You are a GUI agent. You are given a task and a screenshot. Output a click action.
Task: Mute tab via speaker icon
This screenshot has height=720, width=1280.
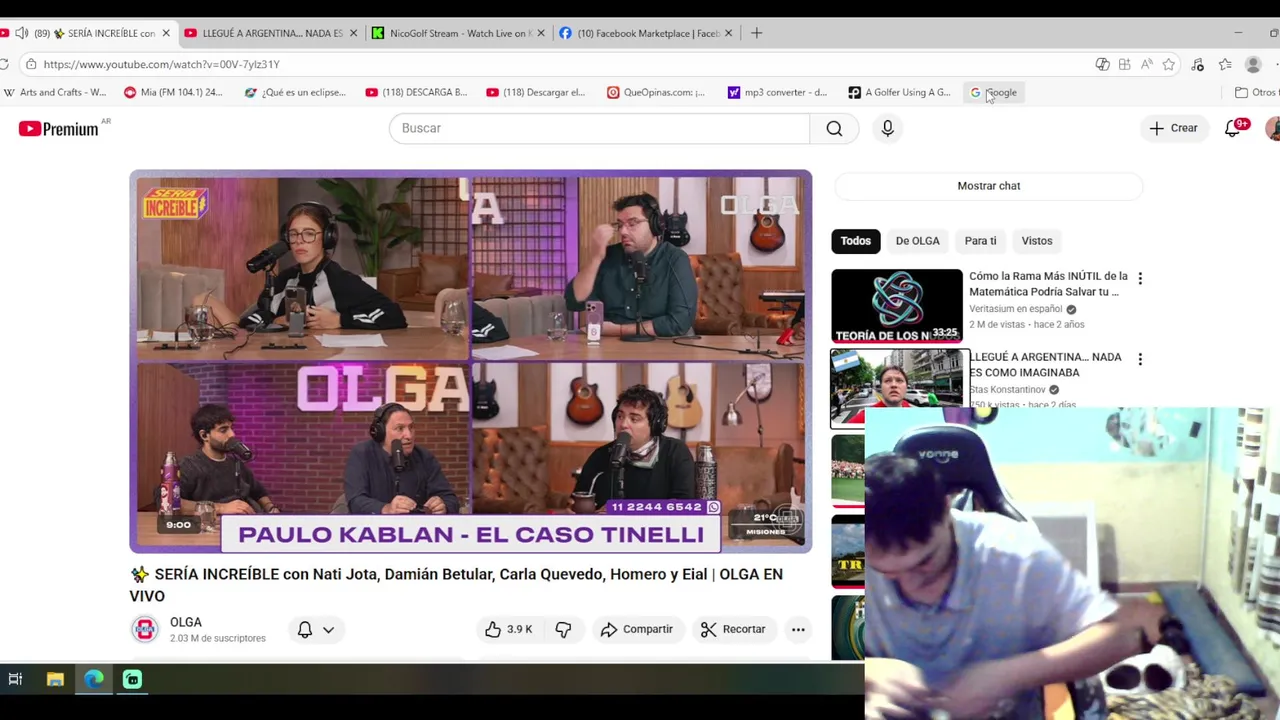[22, 33]
